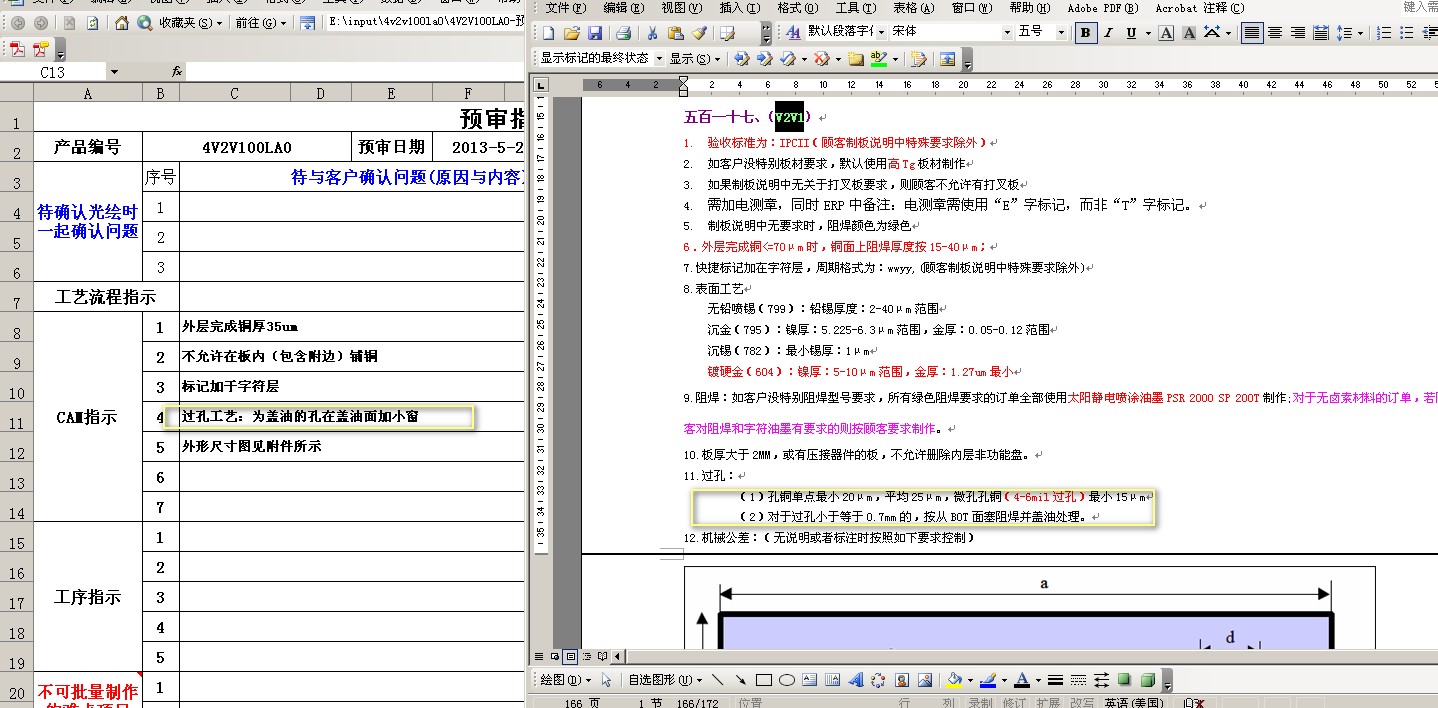Click the Search the Web globe icon in Excel
The image size is (1438, 708).
coord(145,22)
